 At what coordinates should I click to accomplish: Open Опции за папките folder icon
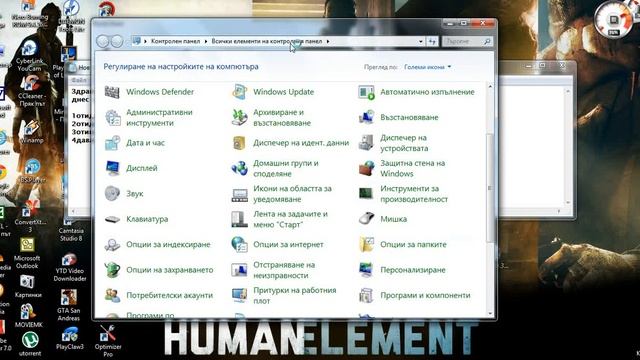tap(367, 244)
